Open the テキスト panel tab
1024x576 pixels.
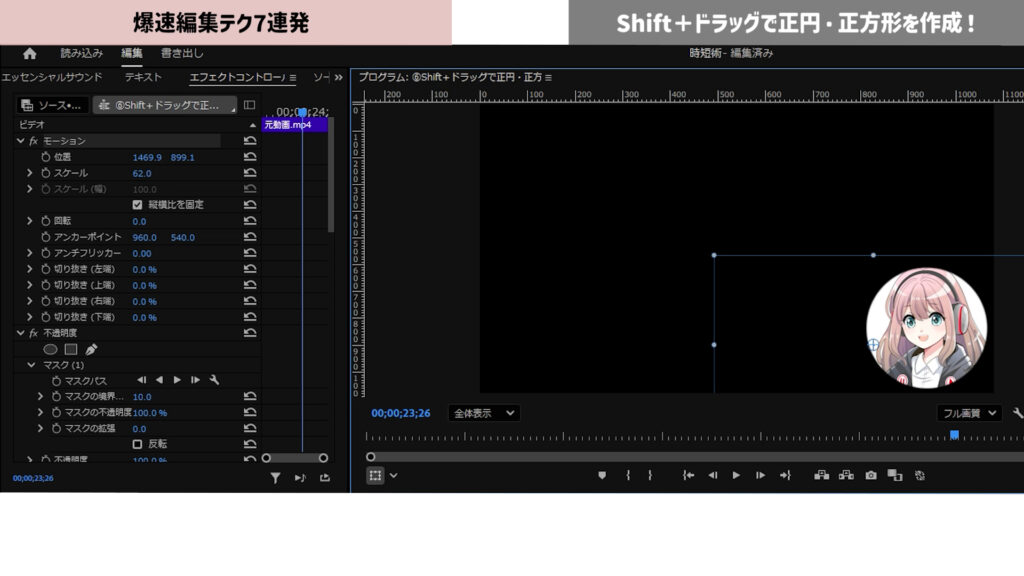coord(143,77)
